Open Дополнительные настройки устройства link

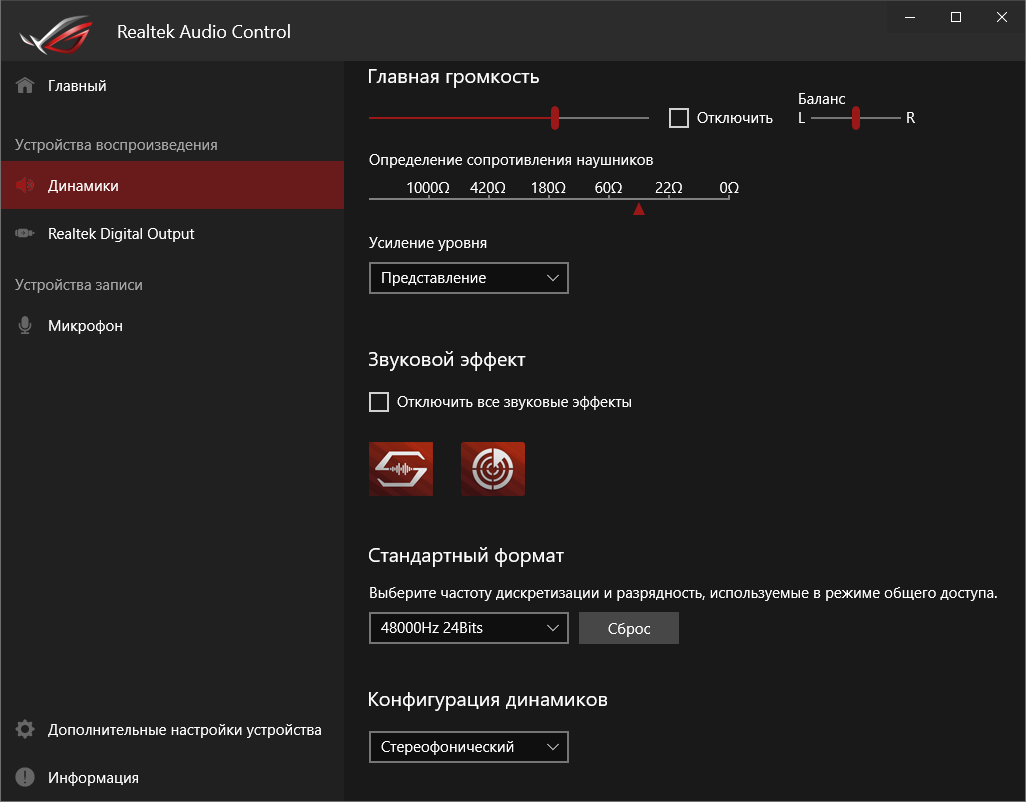click(184, 730)
